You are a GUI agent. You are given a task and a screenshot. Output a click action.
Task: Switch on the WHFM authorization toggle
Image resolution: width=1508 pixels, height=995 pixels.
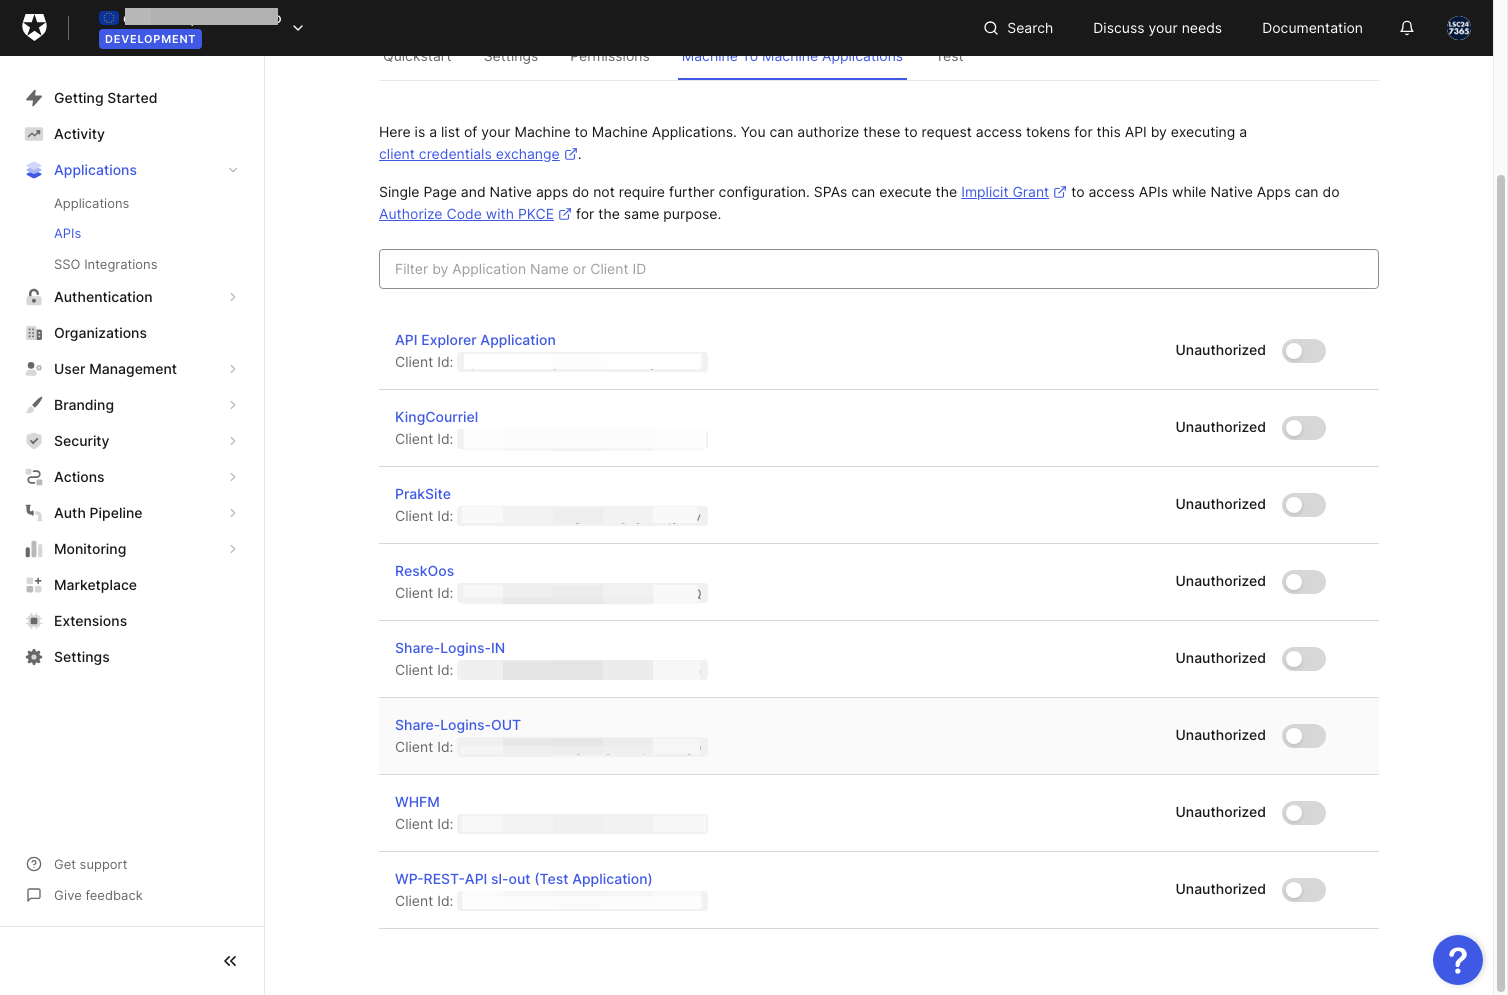pyautogui.click(x=1304, y=813)
